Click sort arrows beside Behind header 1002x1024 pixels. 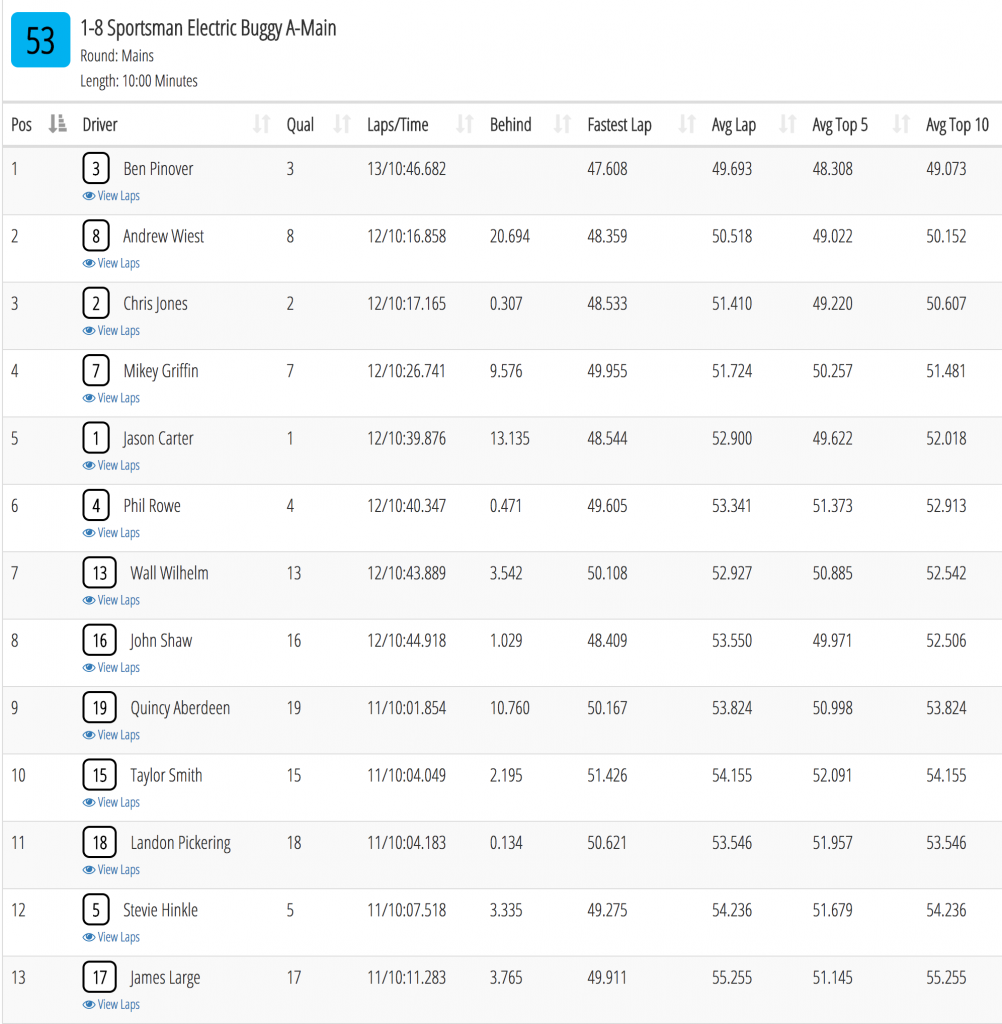point(562,123)
